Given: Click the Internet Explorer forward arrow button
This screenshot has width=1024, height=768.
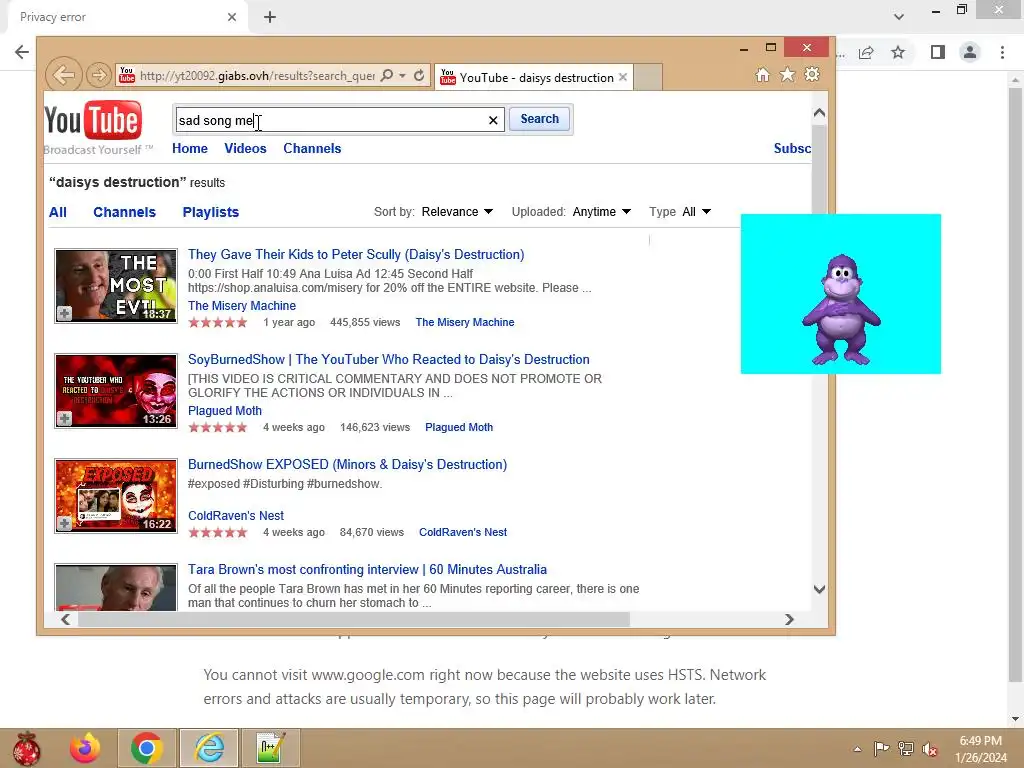Looking at the screenshot, I should click(99, 75).
